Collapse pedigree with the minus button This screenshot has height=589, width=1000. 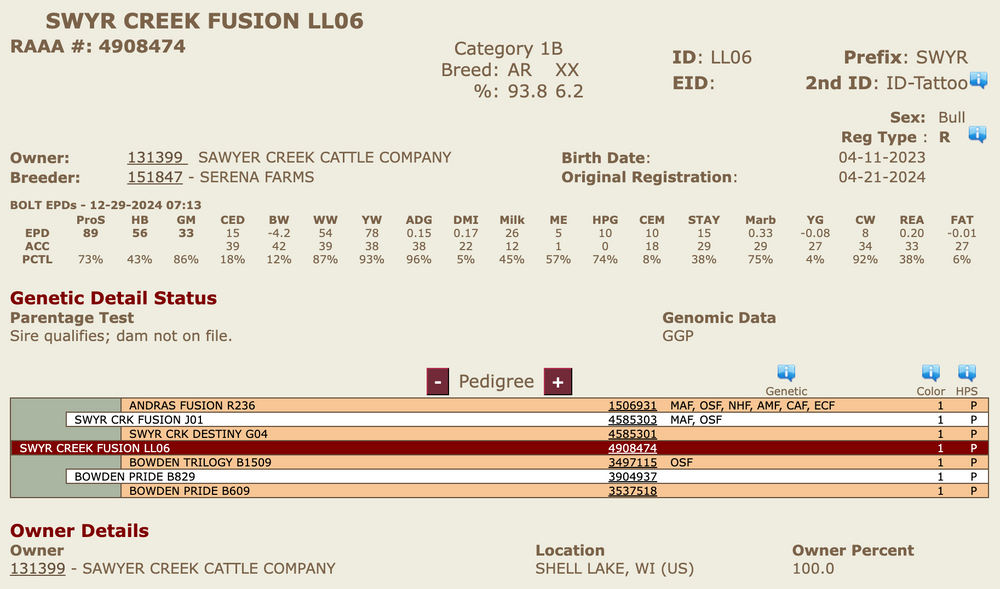click(x=438, y=382)
